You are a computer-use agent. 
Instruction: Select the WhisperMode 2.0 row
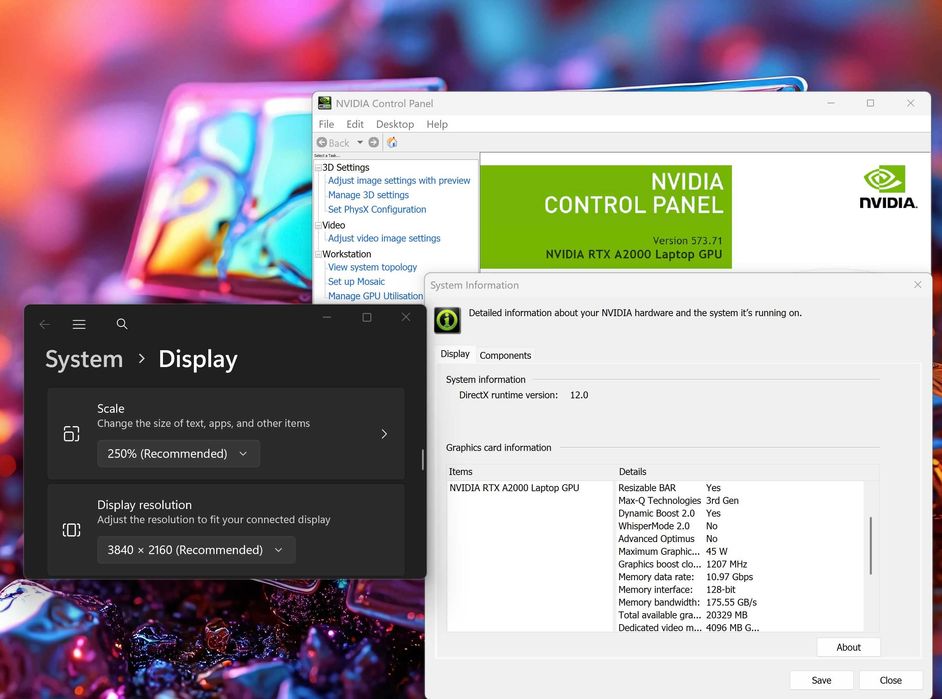(740, 526)
